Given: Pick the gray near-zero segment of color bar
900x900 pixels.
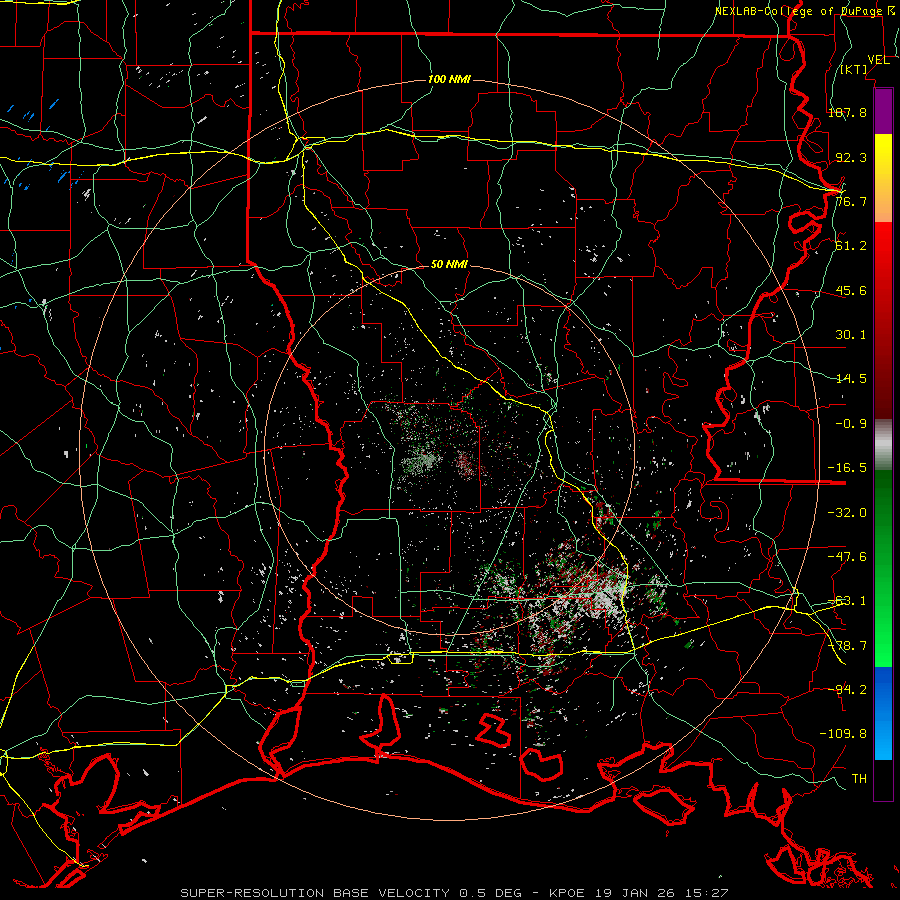Looking at the screenshot, I should (x=883, y=445).
